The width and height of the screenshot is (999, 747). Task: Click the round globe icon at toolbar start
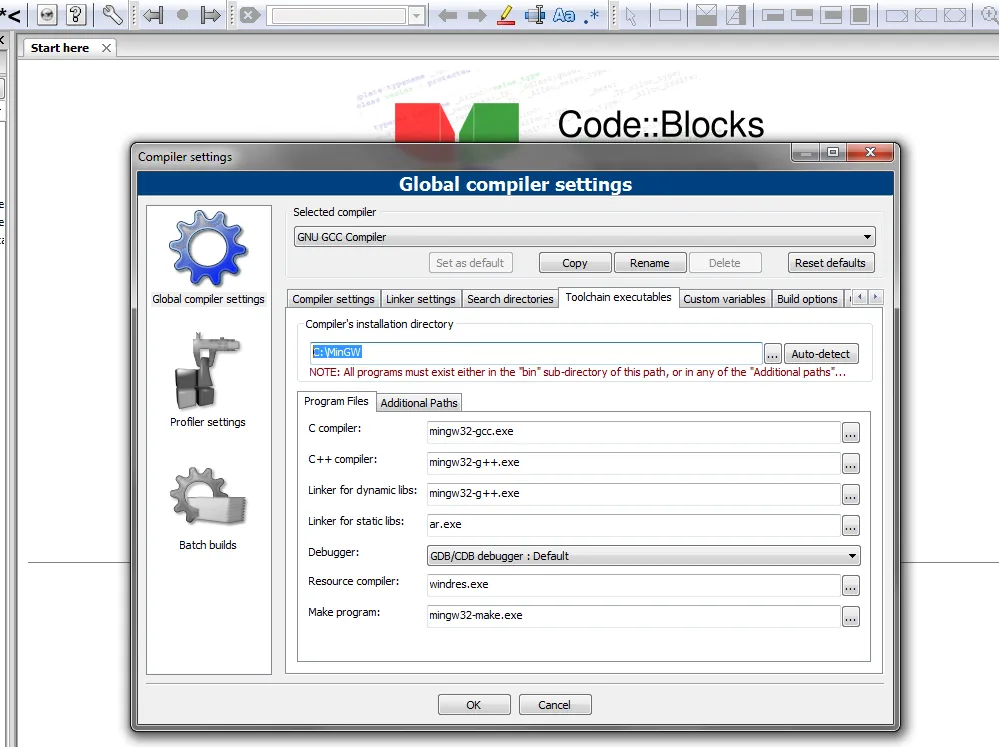tap(47, 14)
